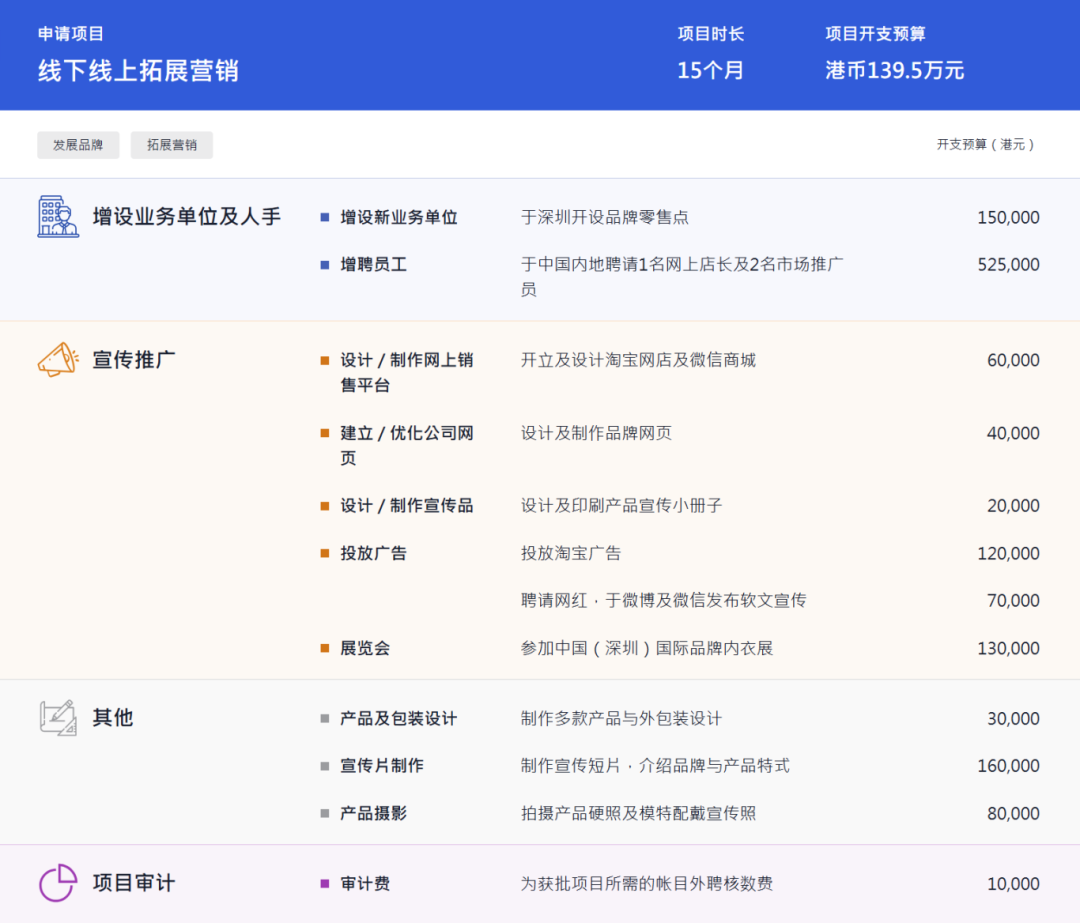Click description 于深圳开设品牌零售点
This screenshot has height=923, width=1080.
pos(605,218)
